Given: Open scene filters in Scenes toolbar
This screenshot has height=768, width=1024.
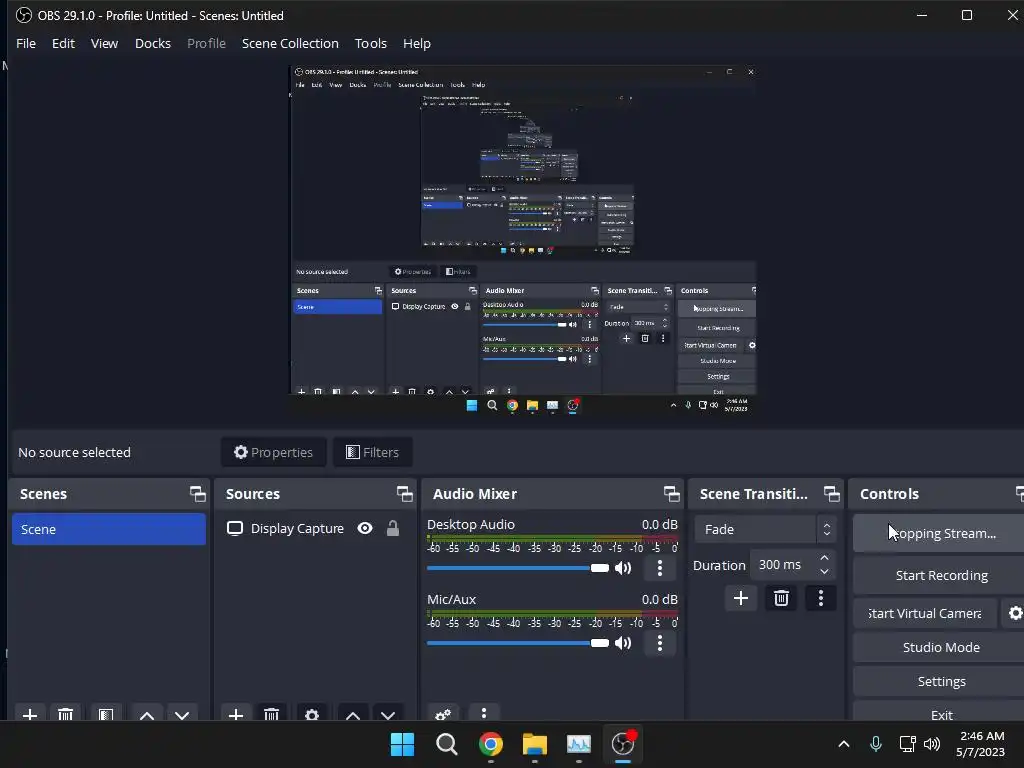Looking at the screenshot, I should (x=106, y=714).
